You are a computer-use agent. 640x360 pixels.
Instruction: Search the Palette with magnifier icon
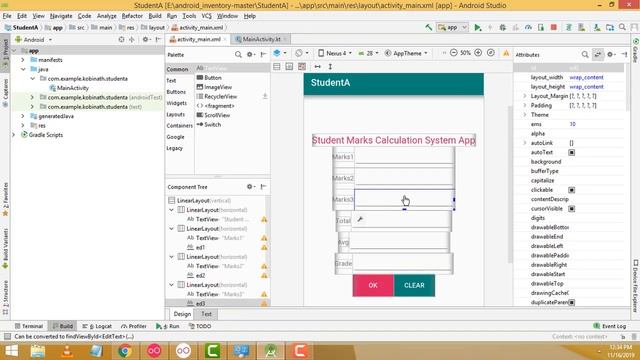coord(238,54)
